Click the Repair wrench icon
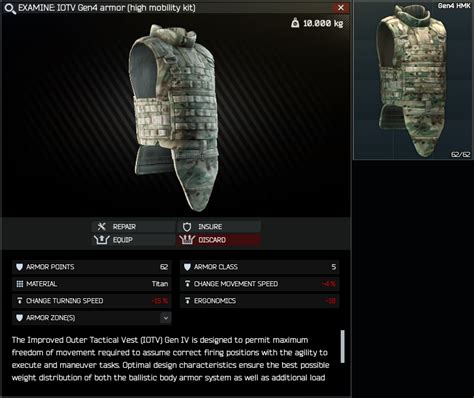The height and width of the screenshot is (398, 474). point(101,227)
